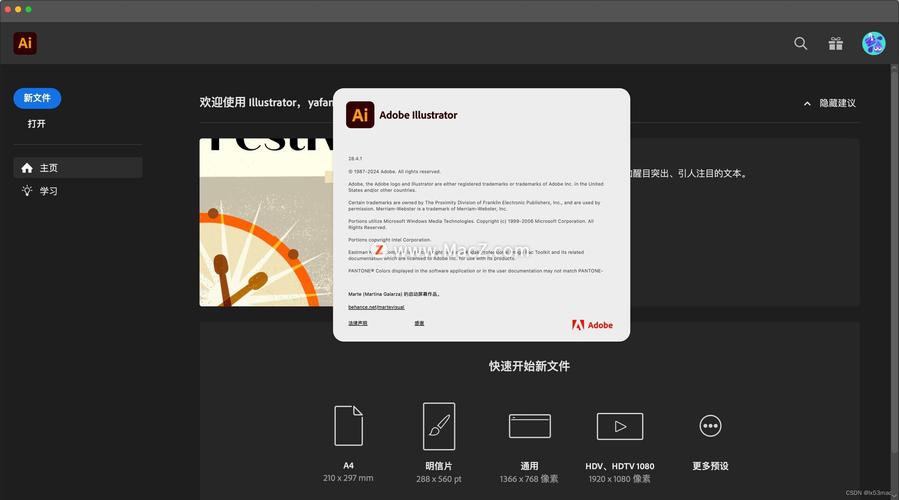This screenshot has height=500, width=899.
Task: Click the Adobe Illustrator title in About dialog
Action: coord(419,115)
